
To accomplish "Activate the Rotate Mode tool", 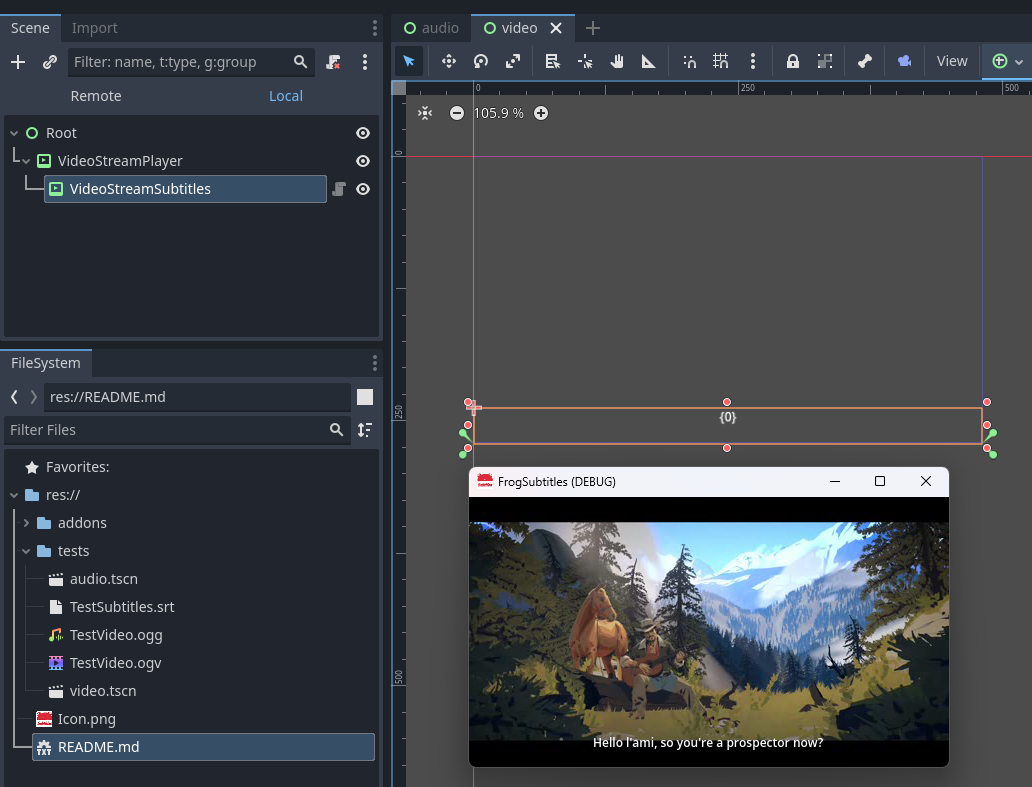I will (x=481, y=61).
